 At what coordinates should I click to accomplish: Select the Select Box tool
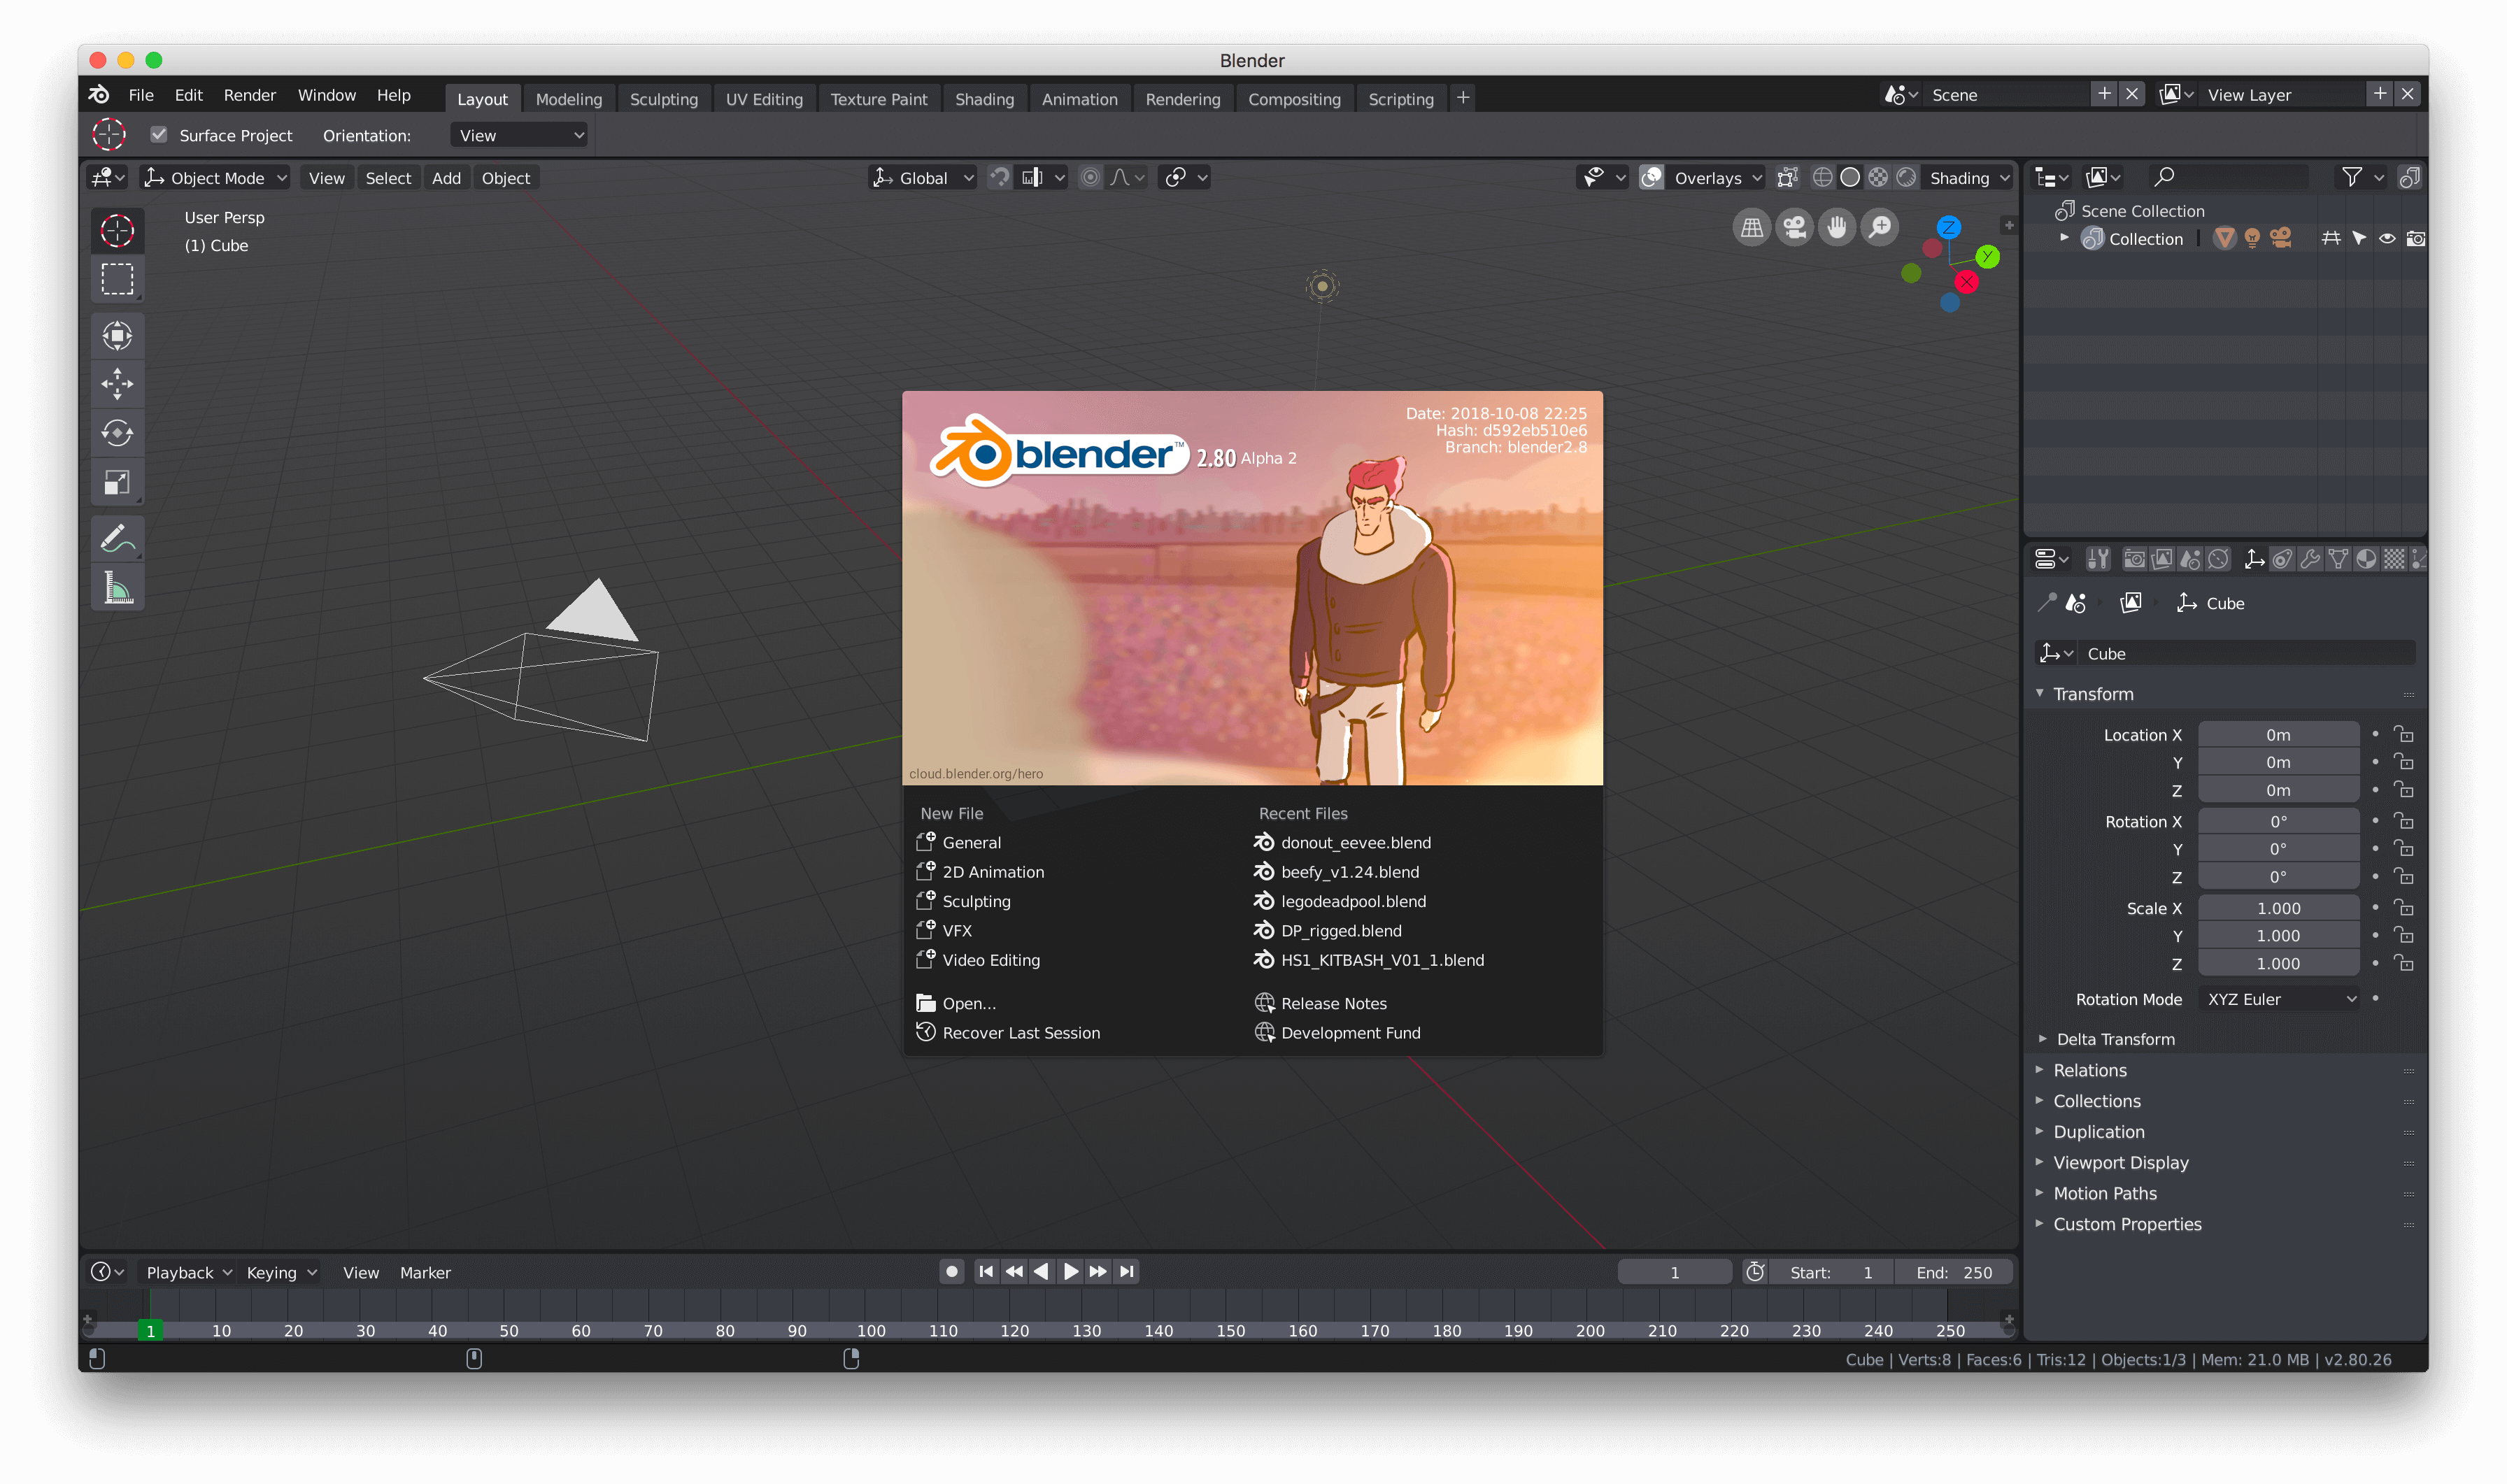pyautogui.click(x=117, y=279)
